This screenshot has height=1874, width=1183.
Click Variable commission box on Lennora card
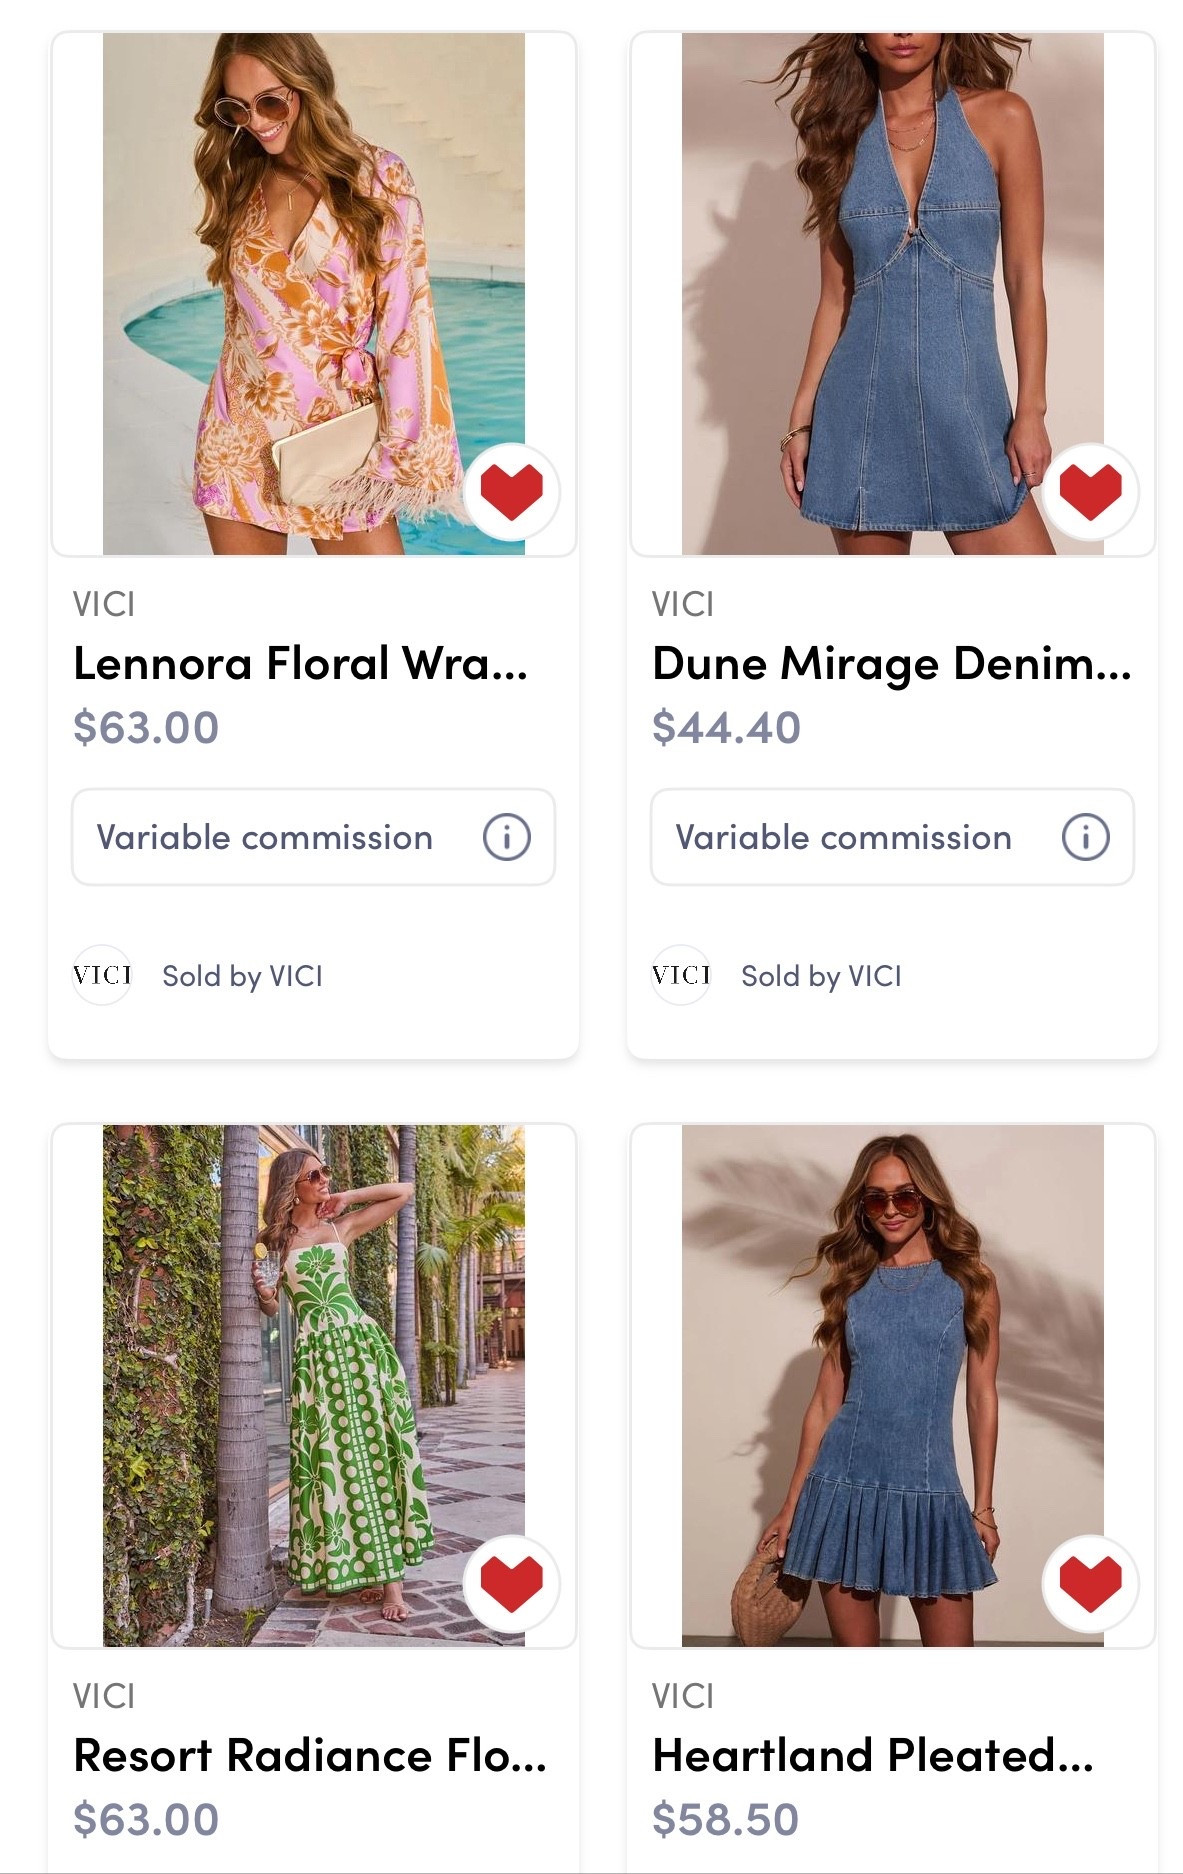[x=265, y=837]
